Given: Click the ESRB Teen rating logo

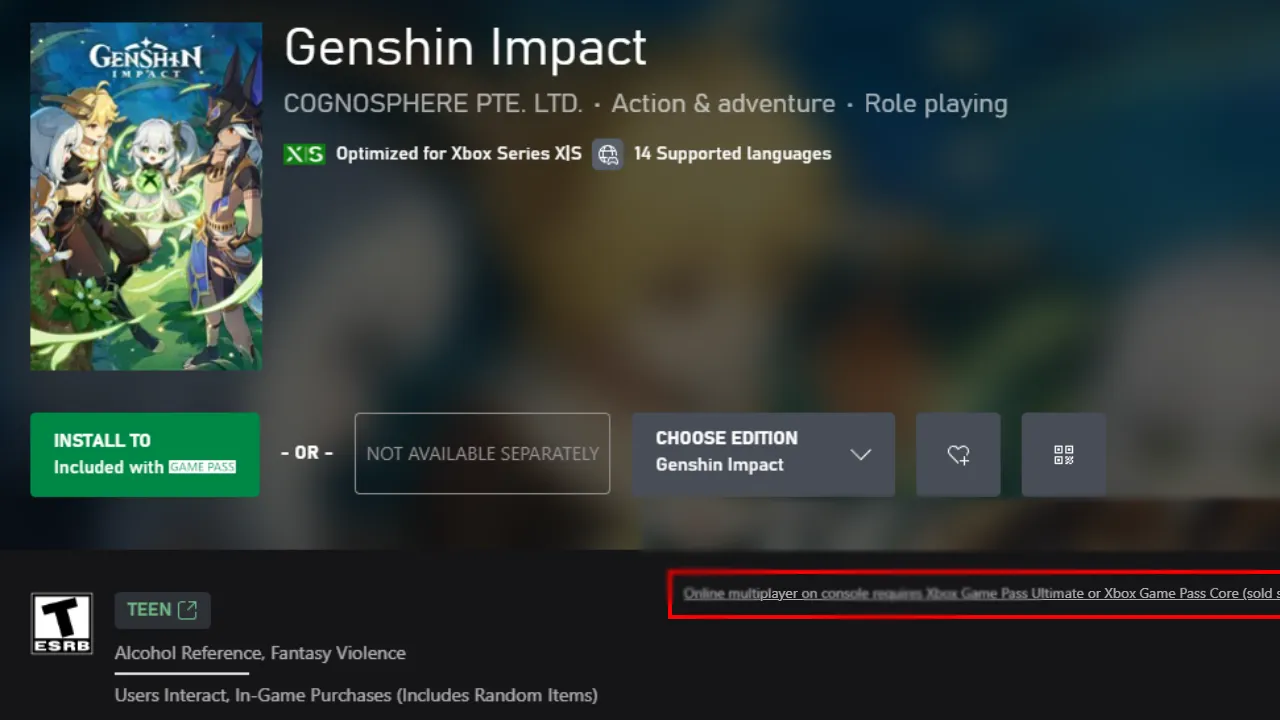Looking at the screenshot, I should point(62,624).
